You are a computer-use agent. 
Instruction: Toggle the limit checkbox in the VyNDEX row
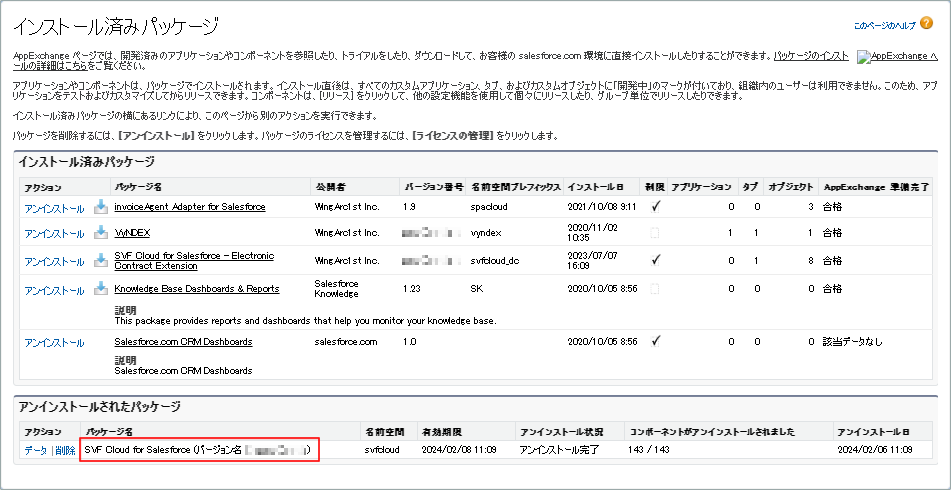655,233
